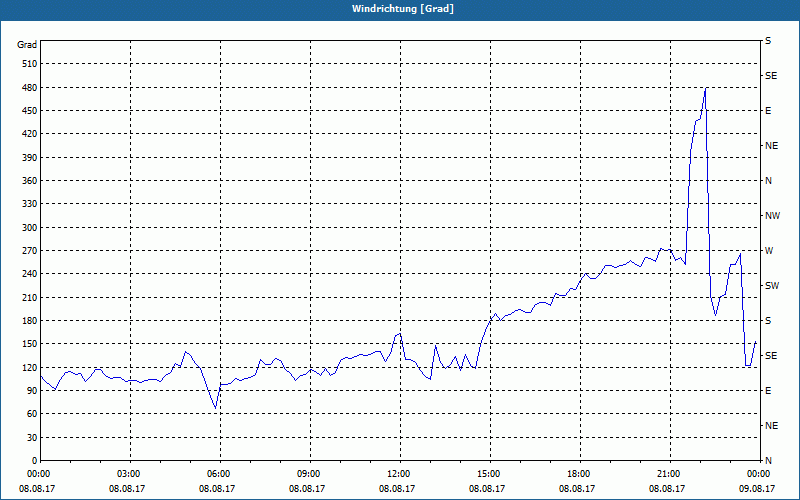Click the 300 y-axis value

(29, 228)
